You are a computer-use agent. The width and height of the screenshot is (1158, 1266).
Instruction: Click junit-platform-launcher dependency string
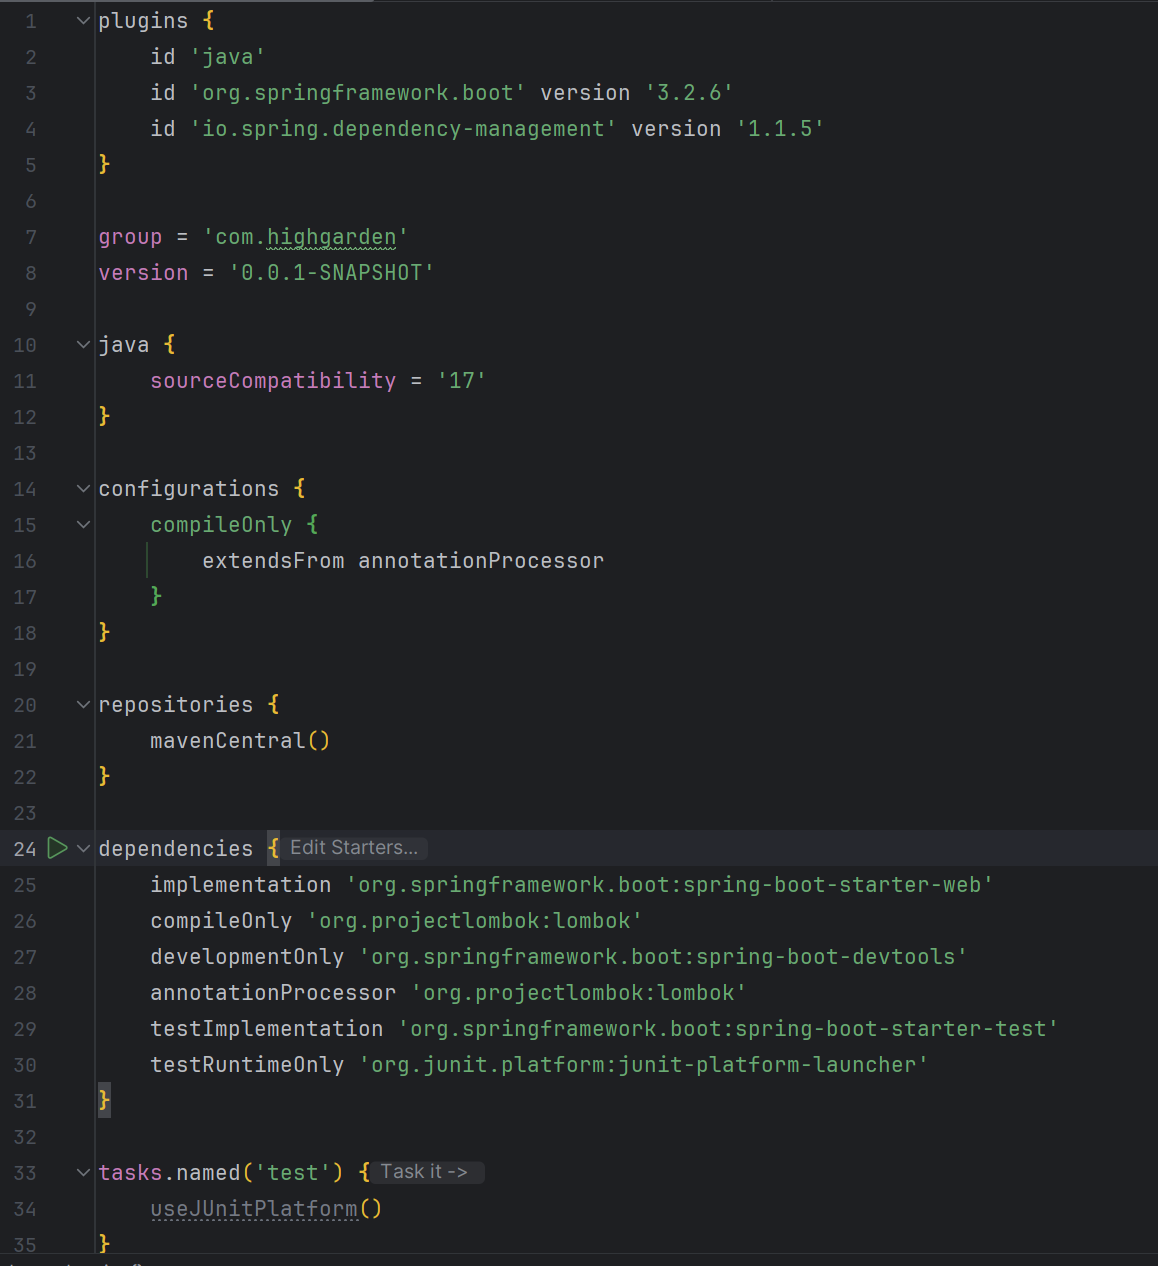644,1065
